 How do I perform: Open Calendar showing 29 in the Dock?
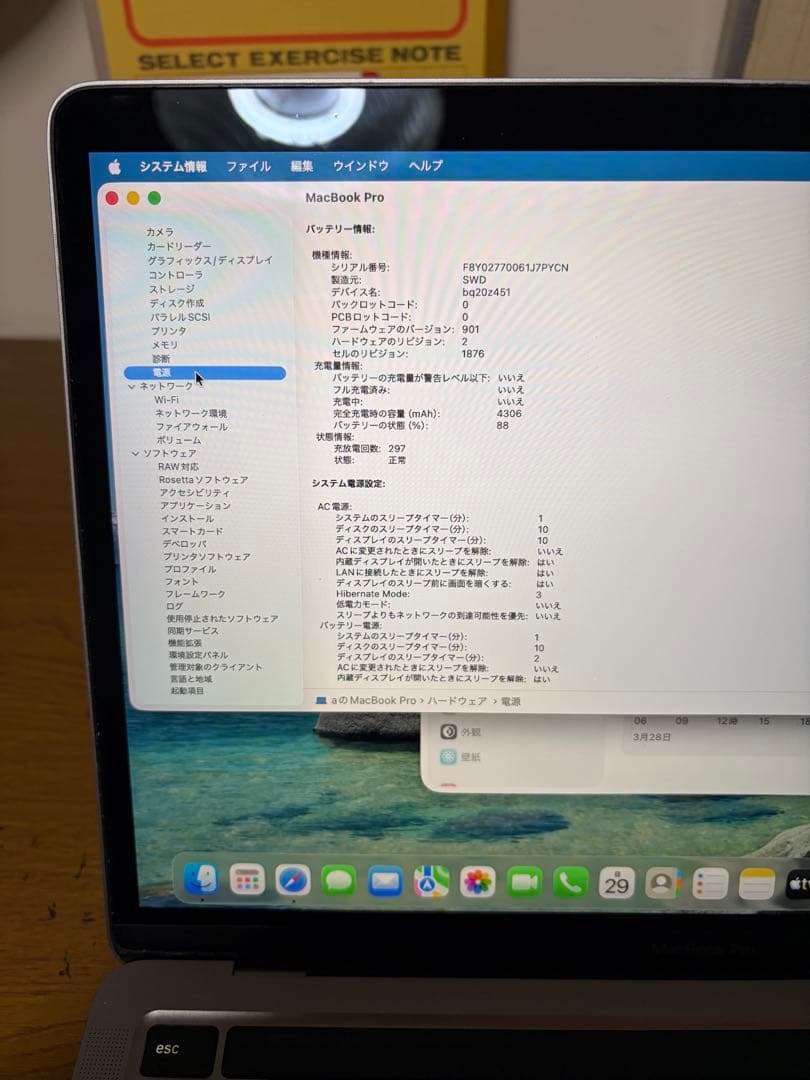[616, 883]
